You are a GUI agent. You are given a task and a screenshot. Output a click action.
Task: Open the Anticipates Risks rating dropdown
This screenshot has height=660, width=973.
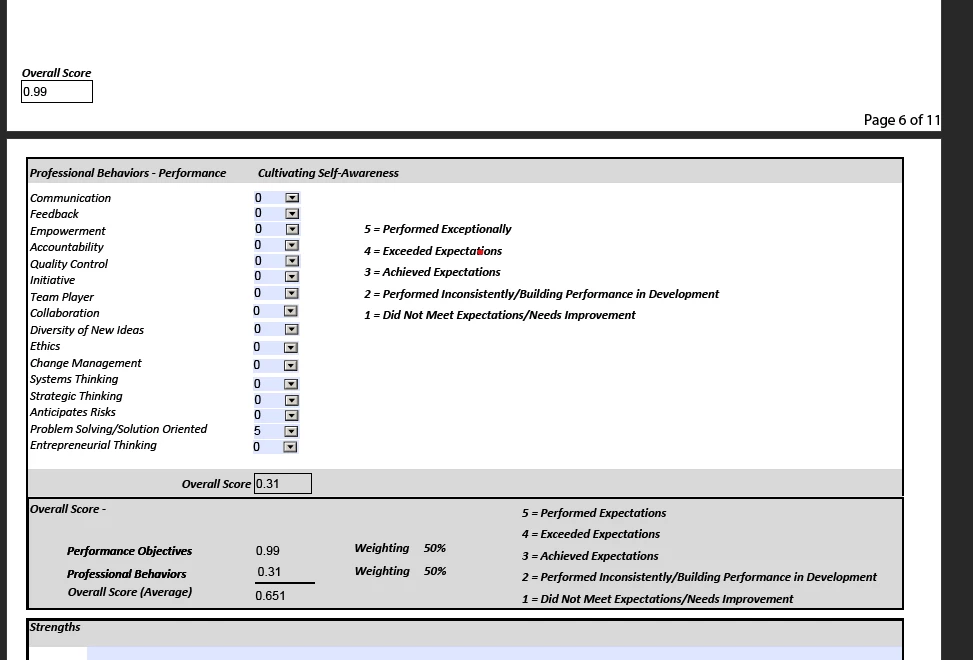coord(291,416)
